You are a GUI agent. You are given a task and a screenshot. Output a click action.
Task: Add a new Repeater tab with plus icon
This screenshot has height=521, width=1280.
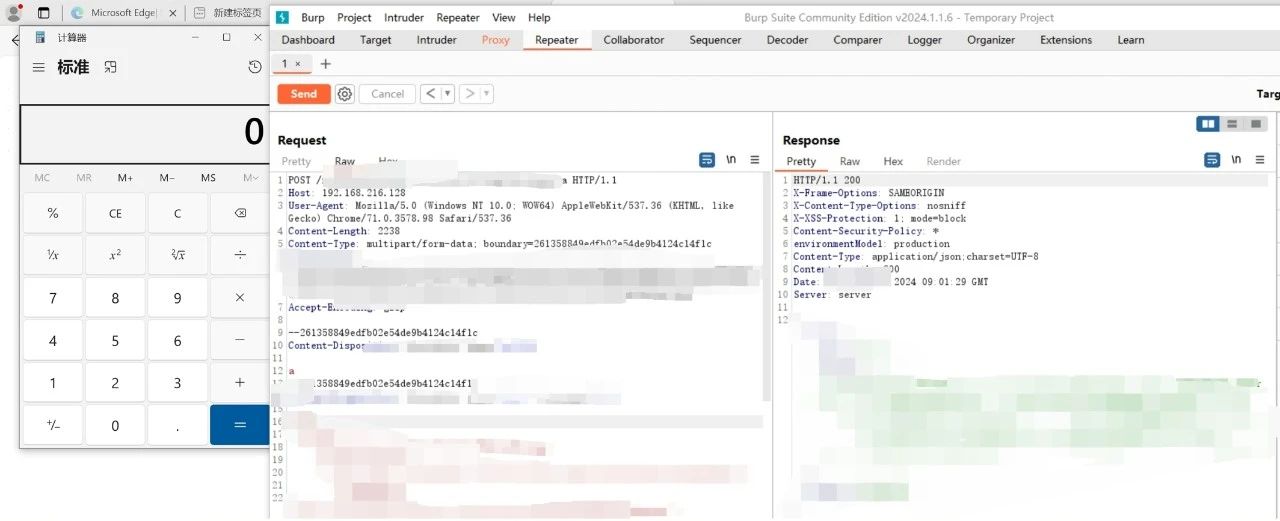click(x=325, y=64)
